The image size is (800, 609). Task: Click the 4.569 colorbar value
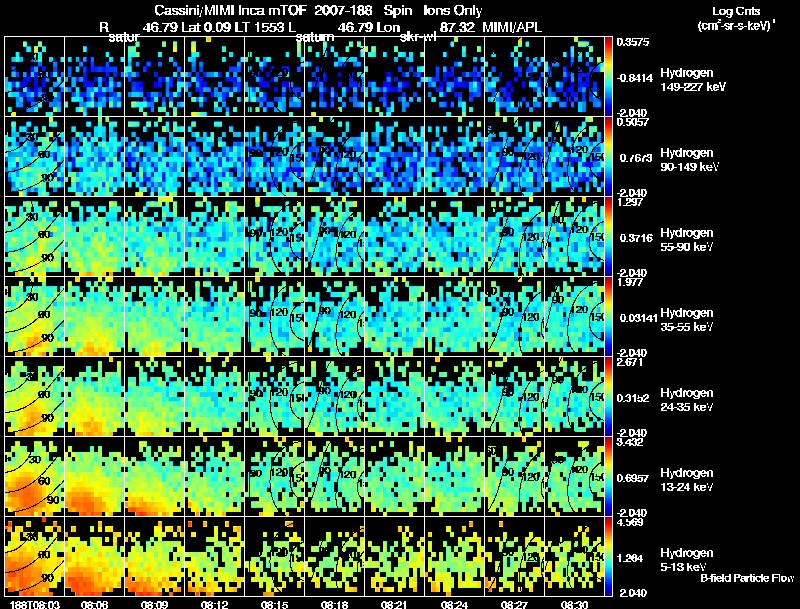click(630, 522)
